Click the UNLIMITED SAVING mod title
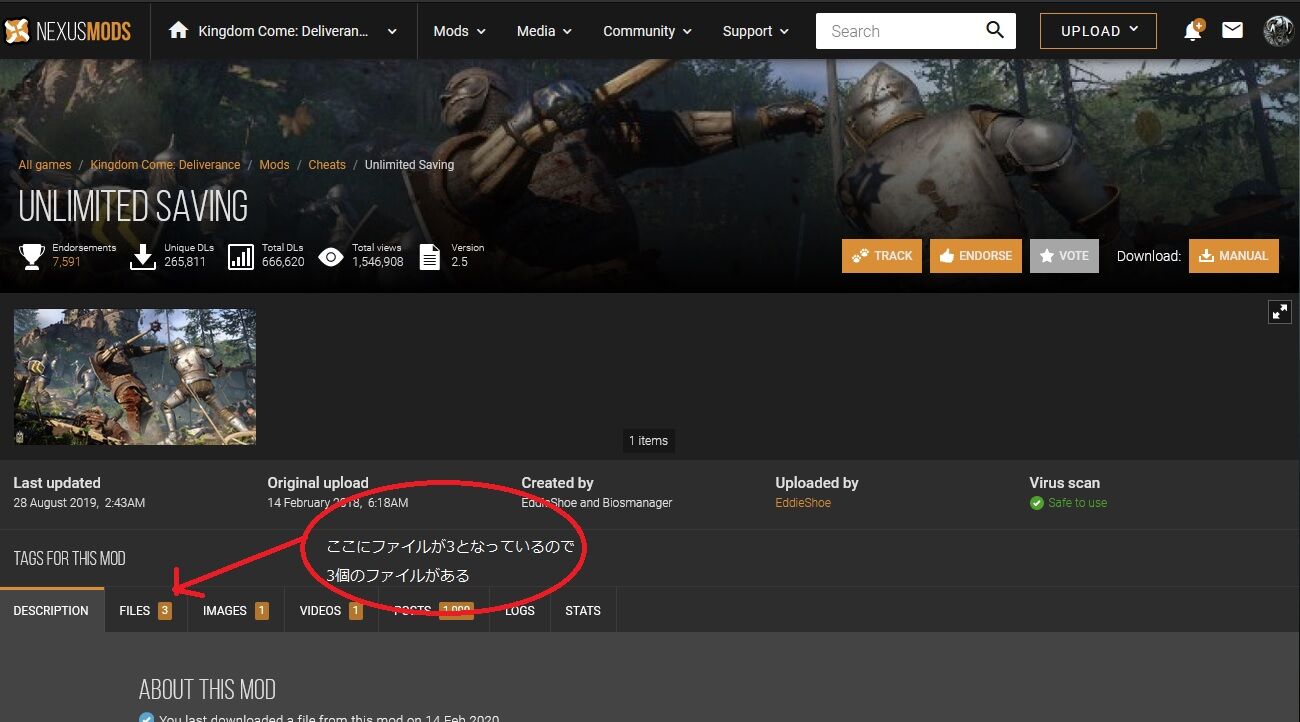Viewport: 1300px width, 722px height. [x=133, y=207]
